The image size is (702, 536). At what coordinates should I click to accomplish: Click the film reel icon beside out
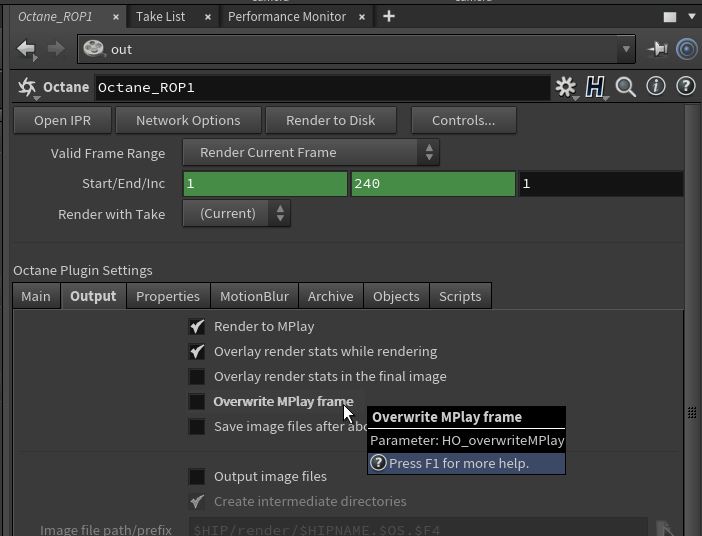click(93, 49)
